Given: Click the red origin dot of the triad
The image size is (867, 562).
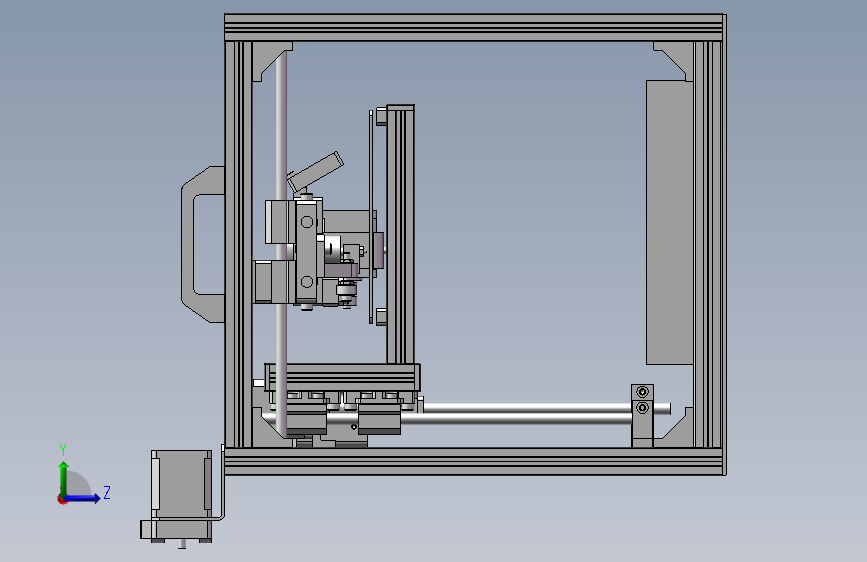Looking at the screenshot, I should click(x=62, y=499).
